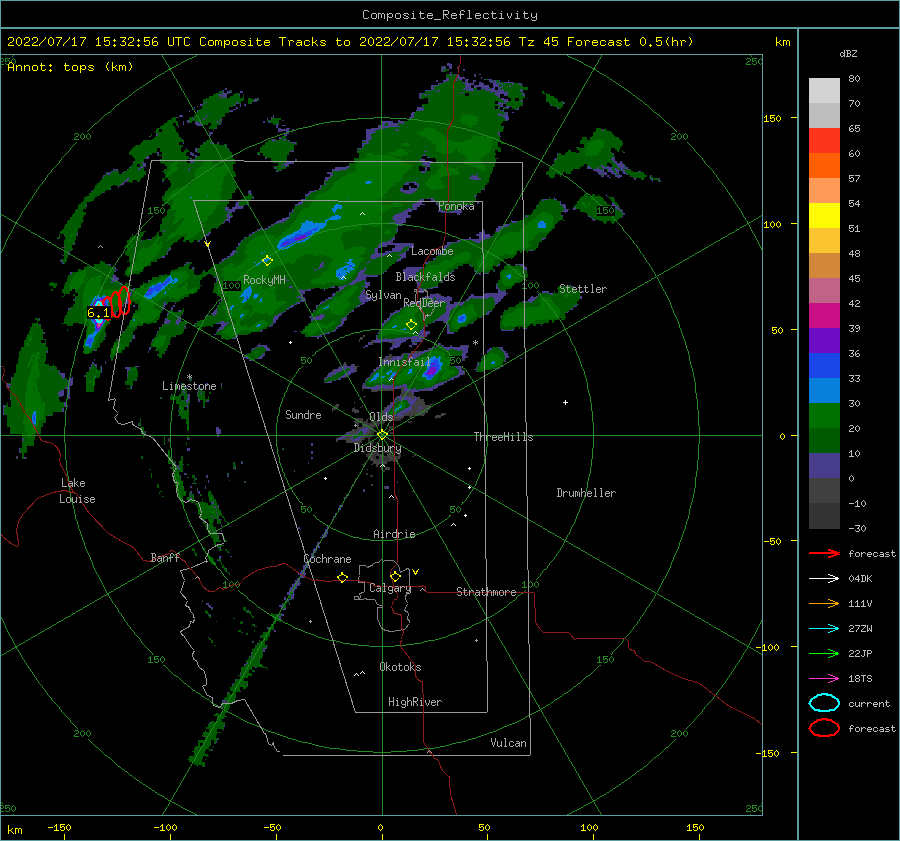Click the Okotoks label
Screen dimensions: 900x841
coord(400,667)
